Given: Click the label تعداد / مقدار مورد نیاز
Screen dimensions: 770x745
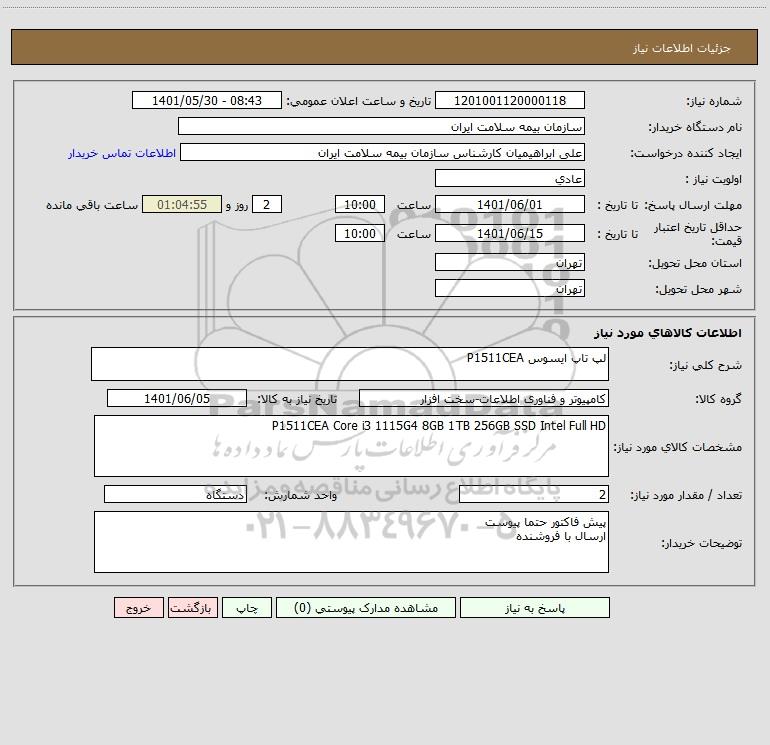Looking at the screenshot, I should (686, 496).
